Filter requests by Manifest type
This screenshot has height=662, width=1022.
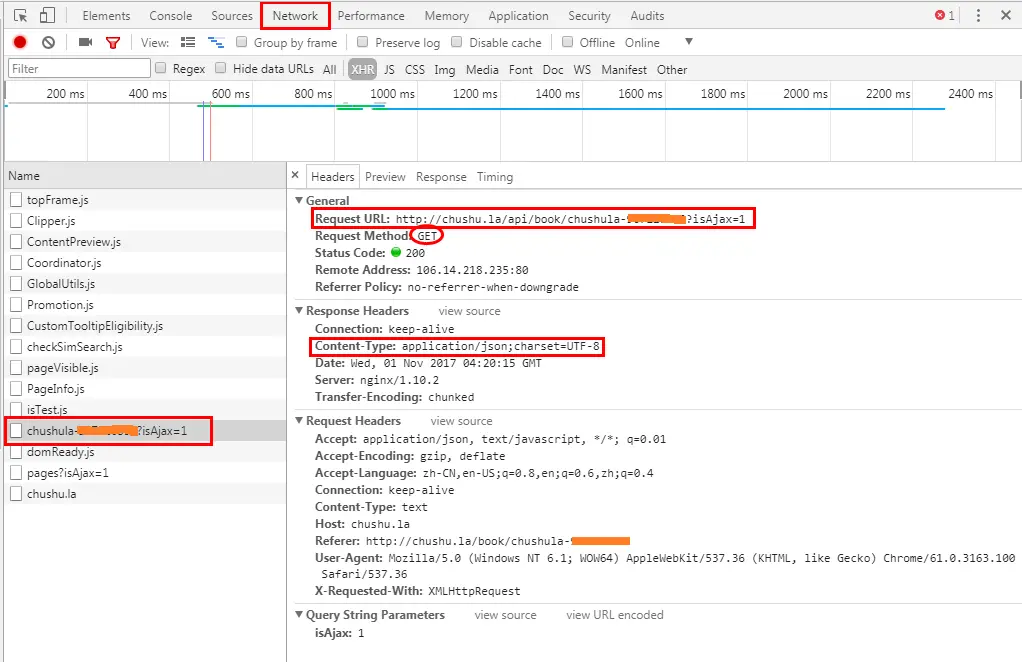(x=624, y=69)
